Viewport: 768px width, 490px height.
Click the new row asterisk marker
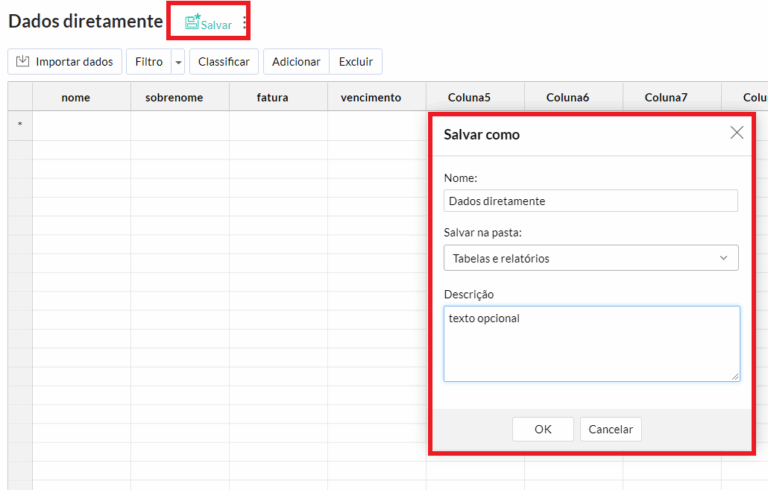click(20, 125)
